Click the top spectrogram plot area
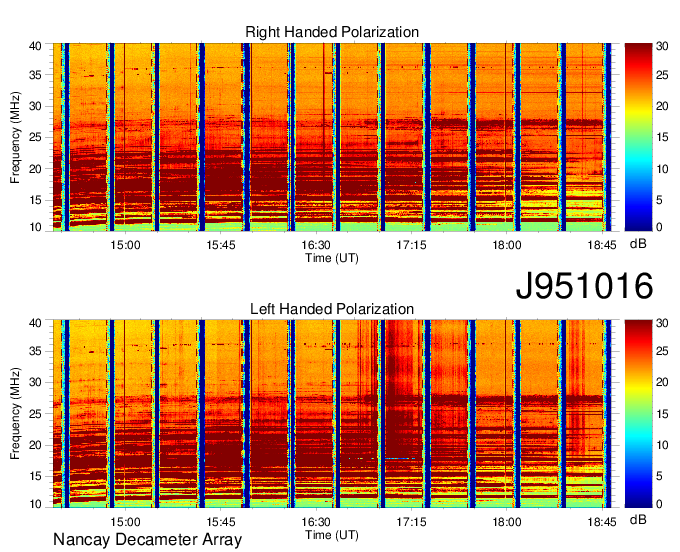680x552 pixels. pos(332,137)
